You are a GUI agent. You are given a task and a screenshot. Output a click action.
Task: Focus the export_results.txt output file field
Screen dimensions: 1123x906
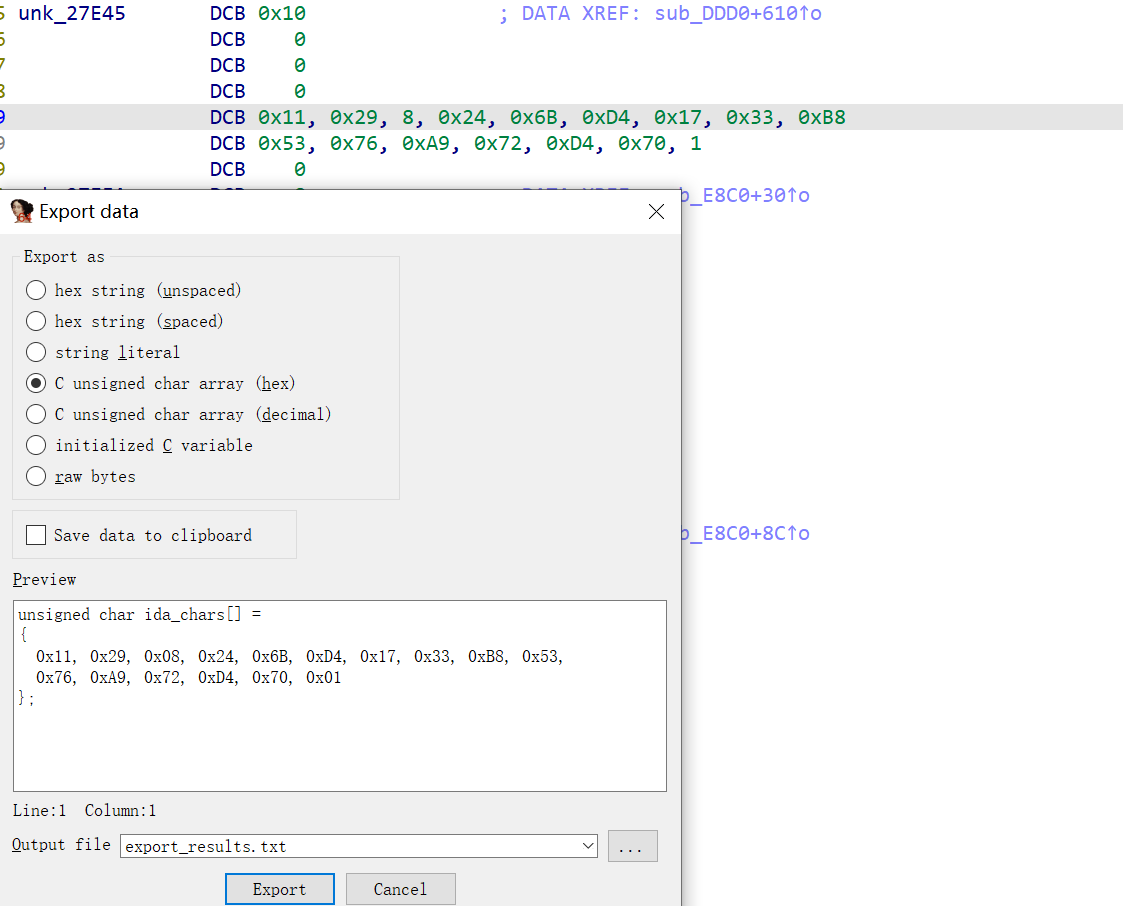pos(350,847)
